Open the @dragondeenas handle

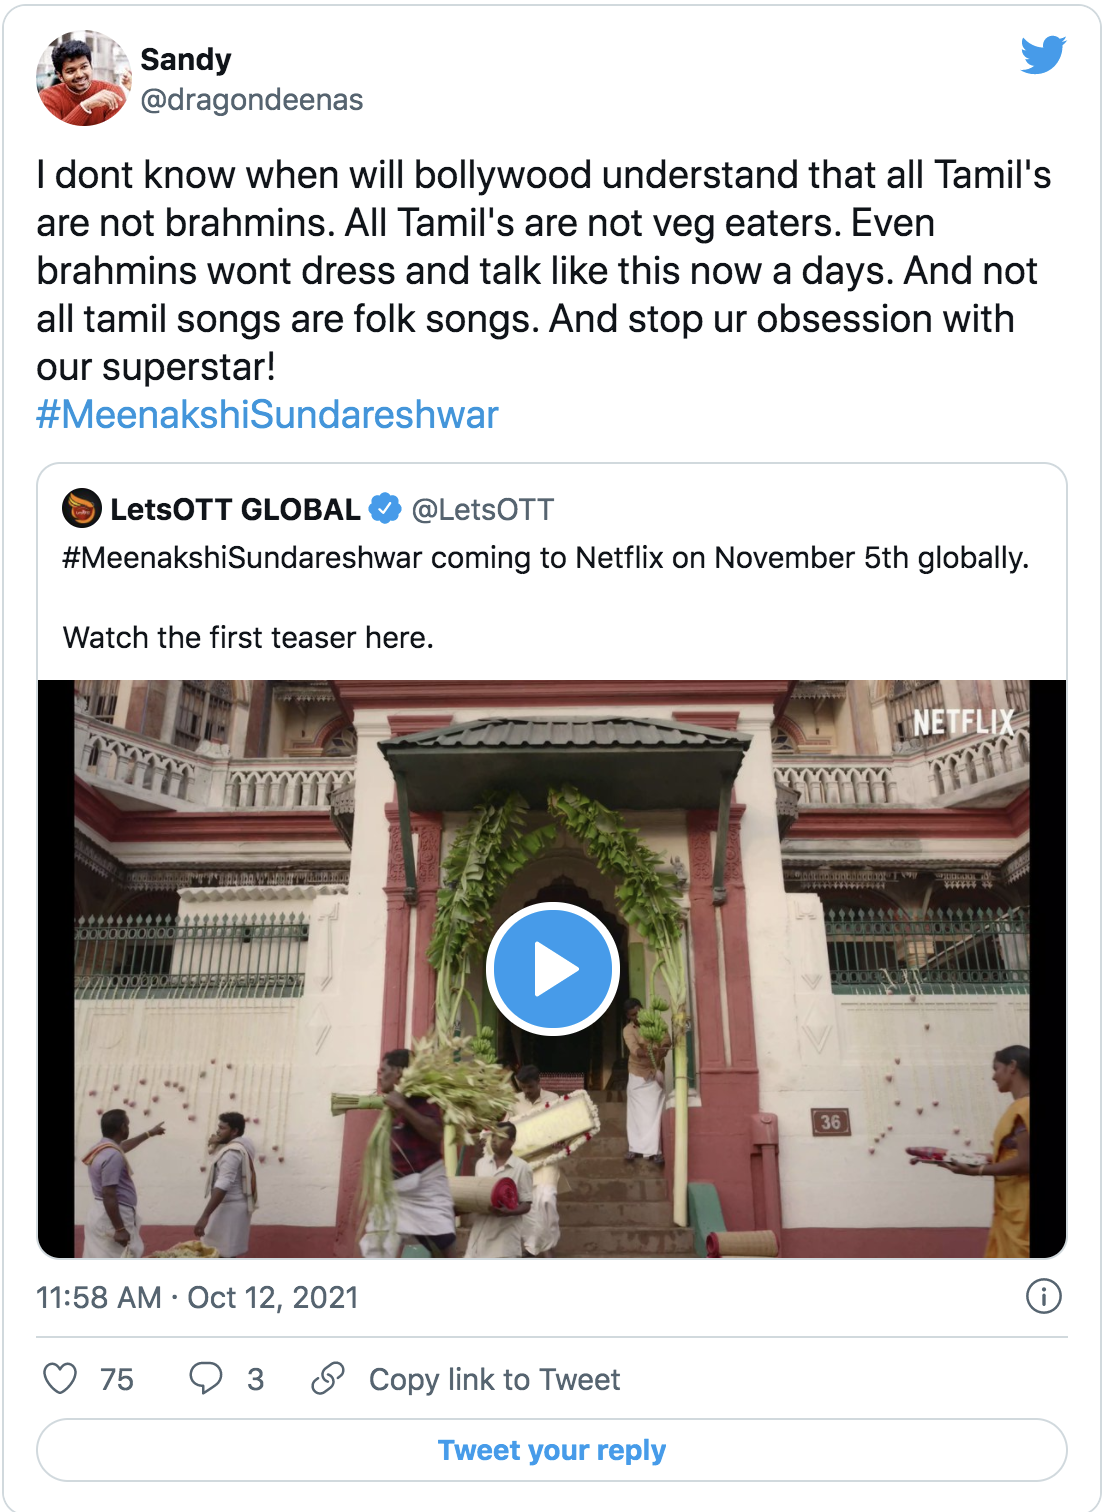tap(252, 100)
